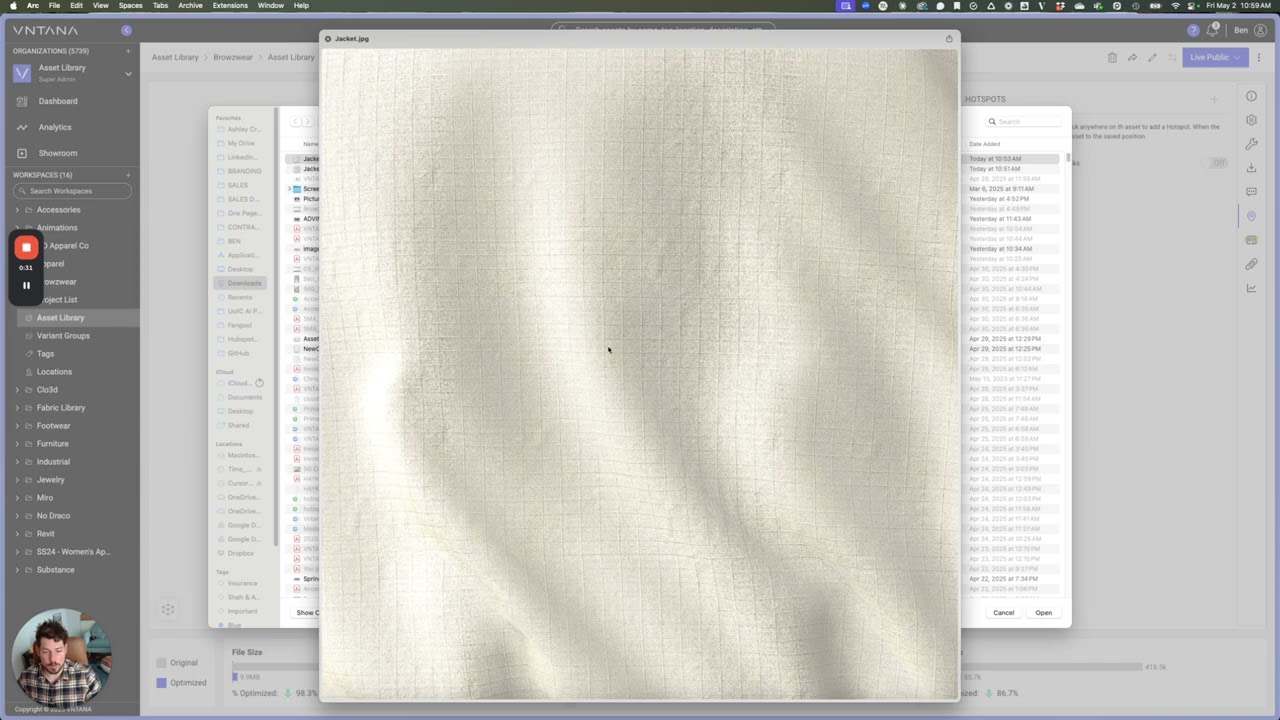Select the hotspot location pin icon

coord(1251,216)
